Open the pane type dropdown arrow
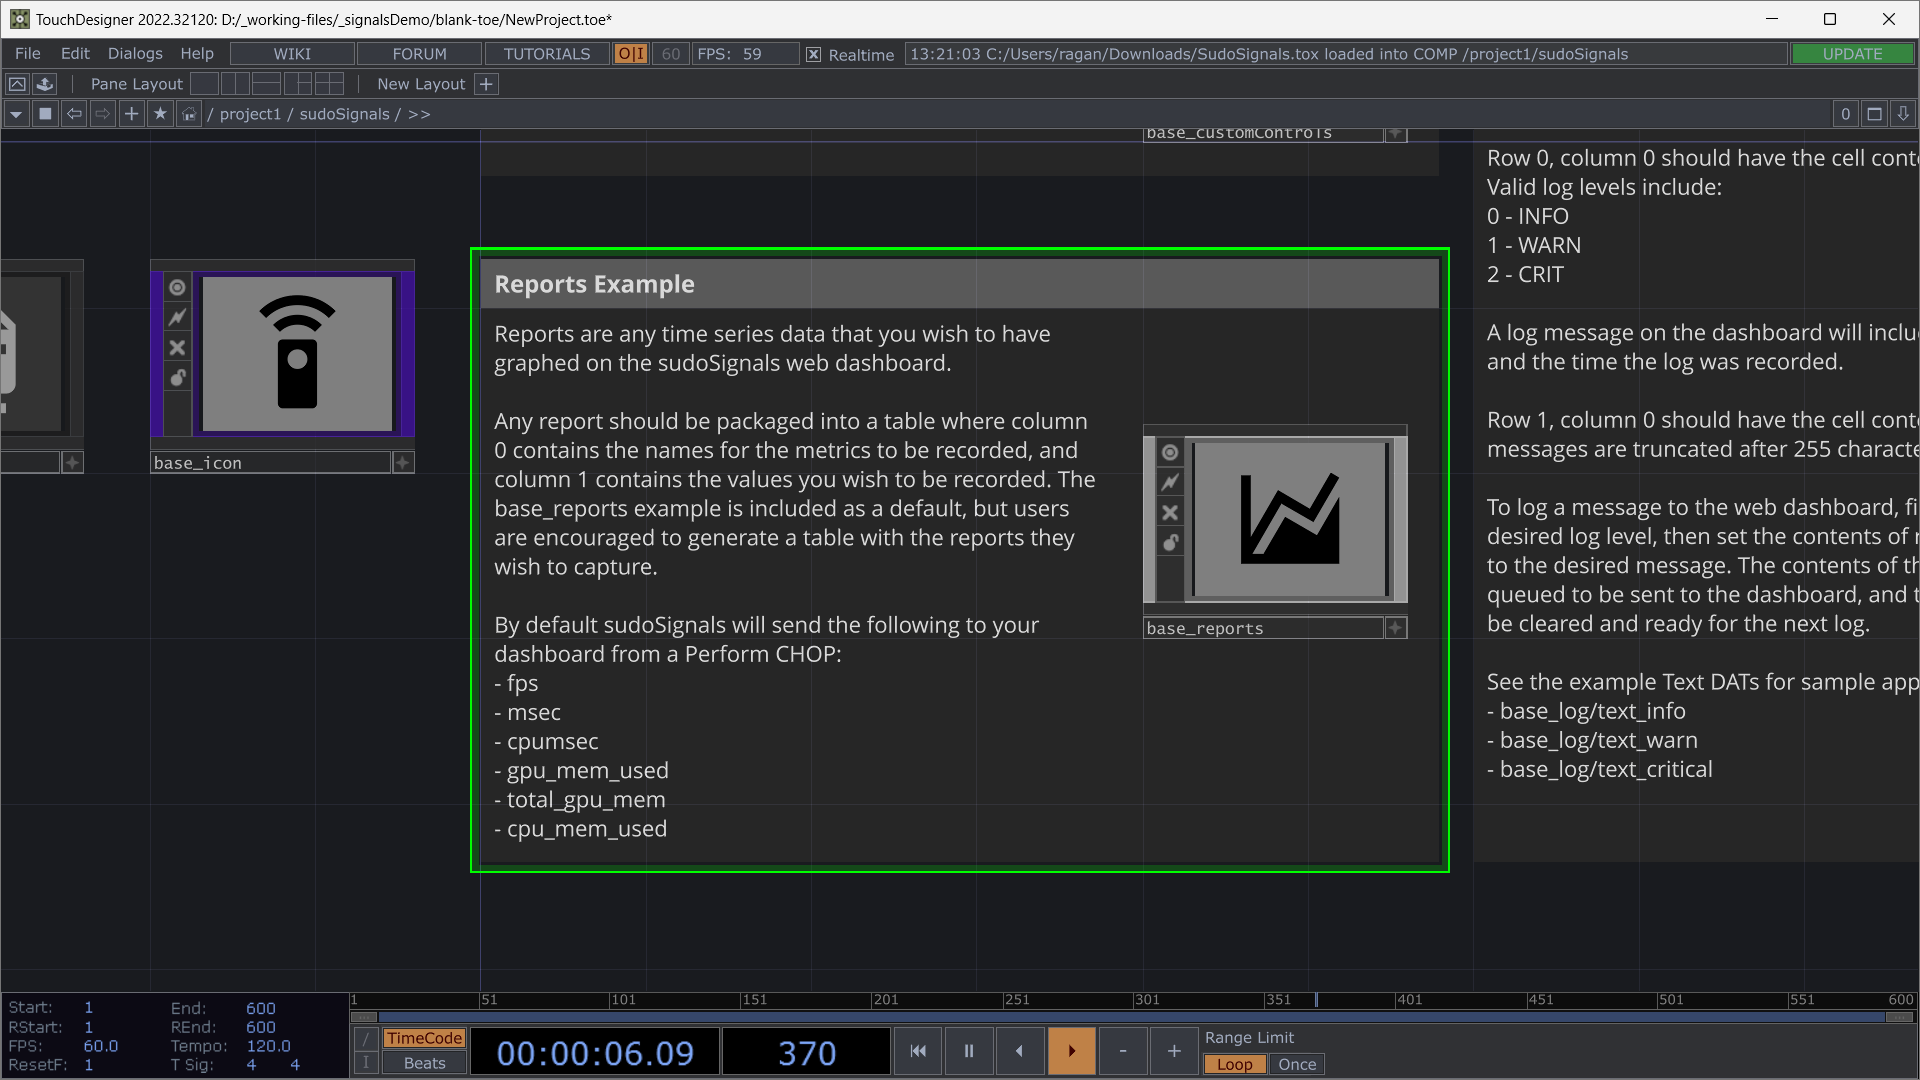Viewport: 1920px width, 1080px height. 16,114
